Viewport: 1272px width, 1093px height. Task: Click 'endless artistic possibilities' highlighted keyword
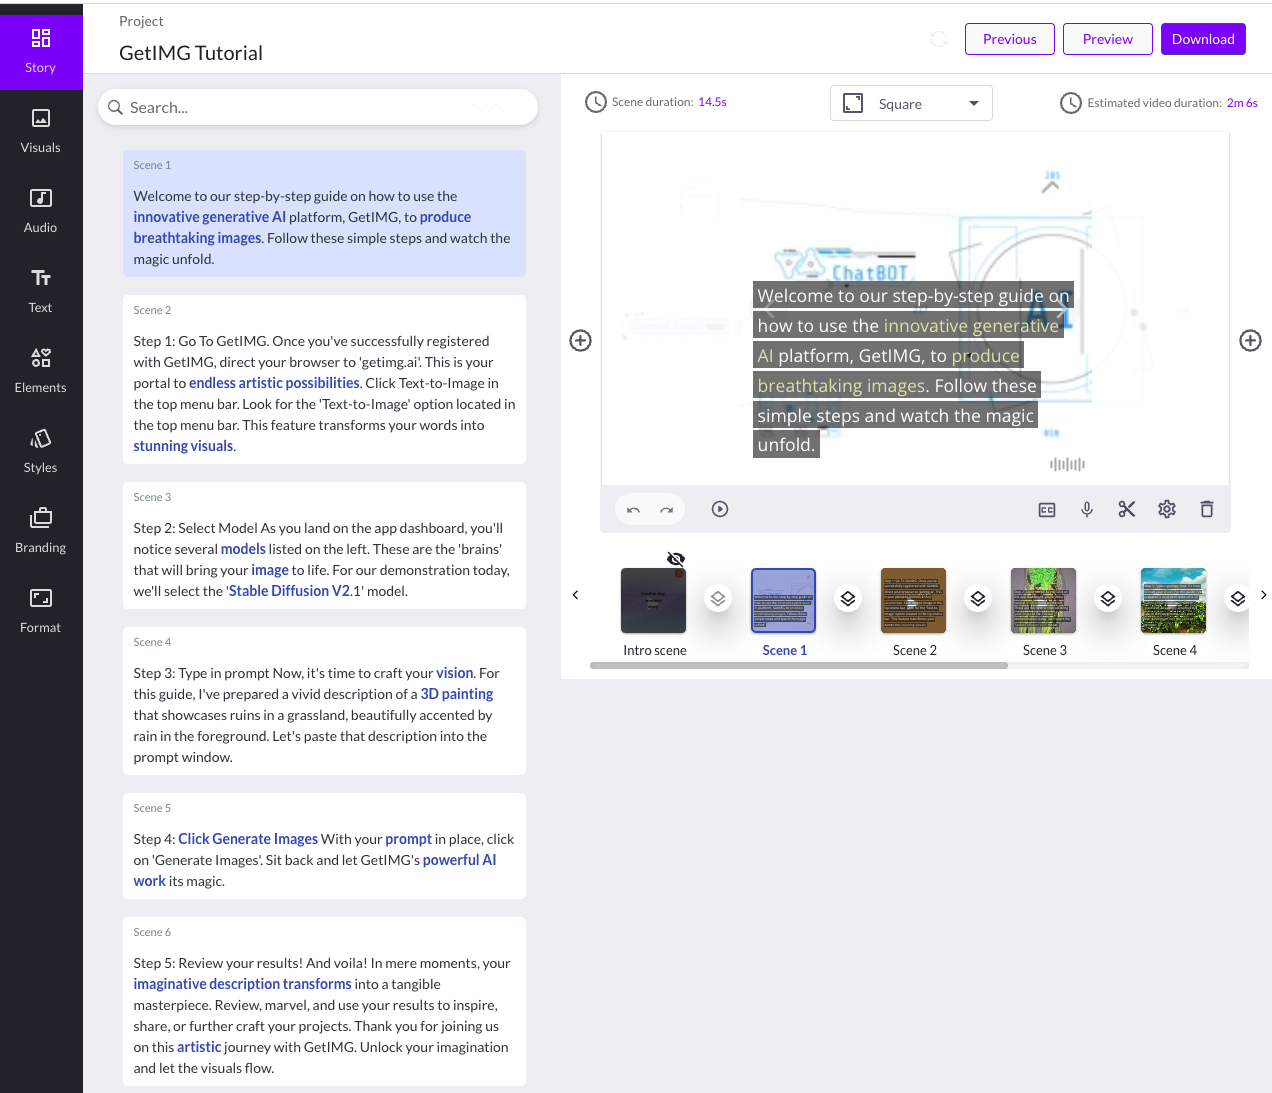274,383
